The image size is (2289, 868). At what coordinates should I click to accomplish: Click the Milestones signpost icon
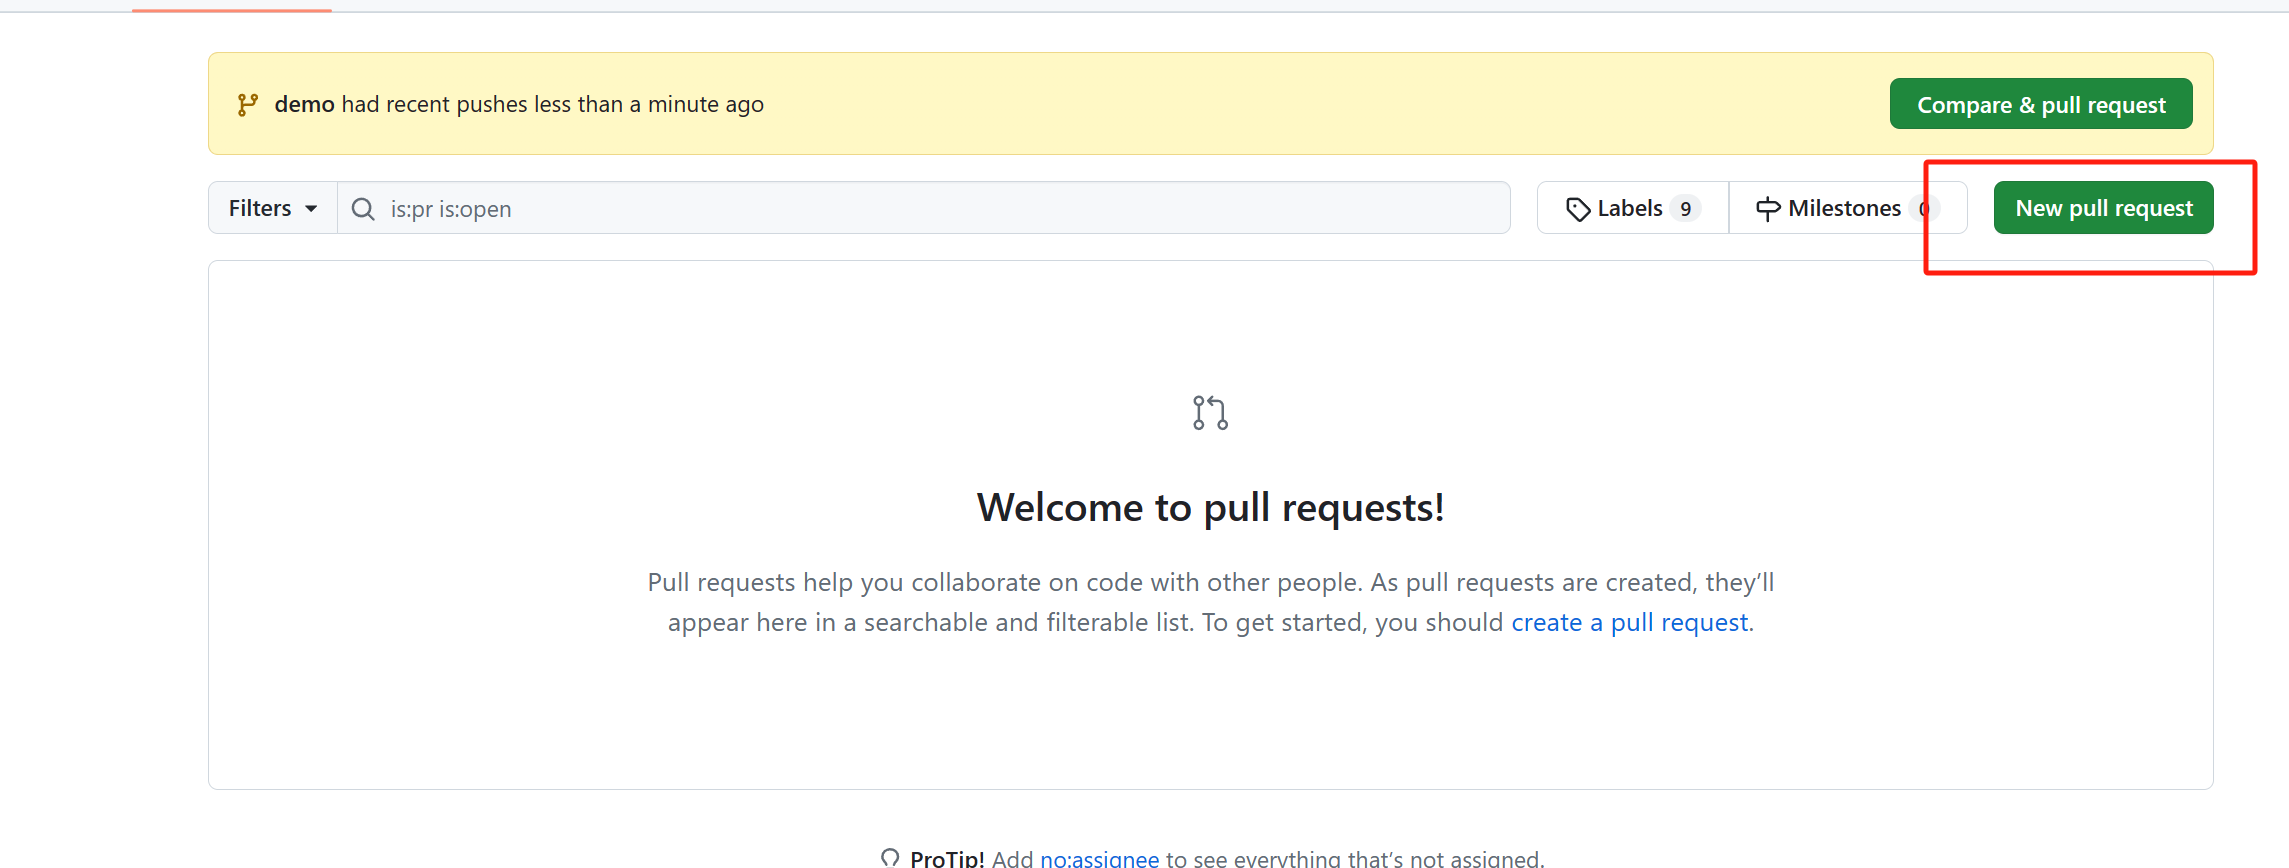click(x=1767, y=209)
